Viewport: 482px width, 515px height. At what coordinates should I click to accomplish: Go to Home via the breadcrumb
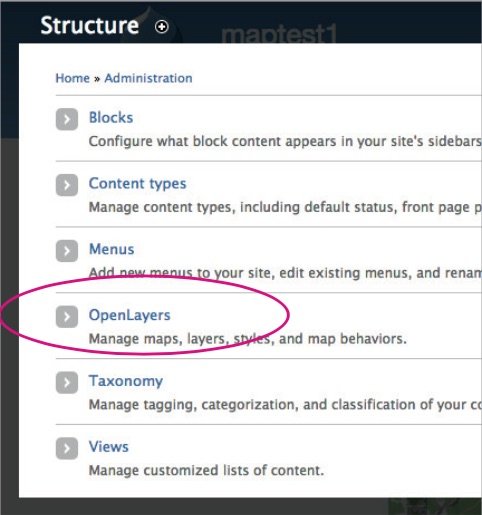click(73, 78)
